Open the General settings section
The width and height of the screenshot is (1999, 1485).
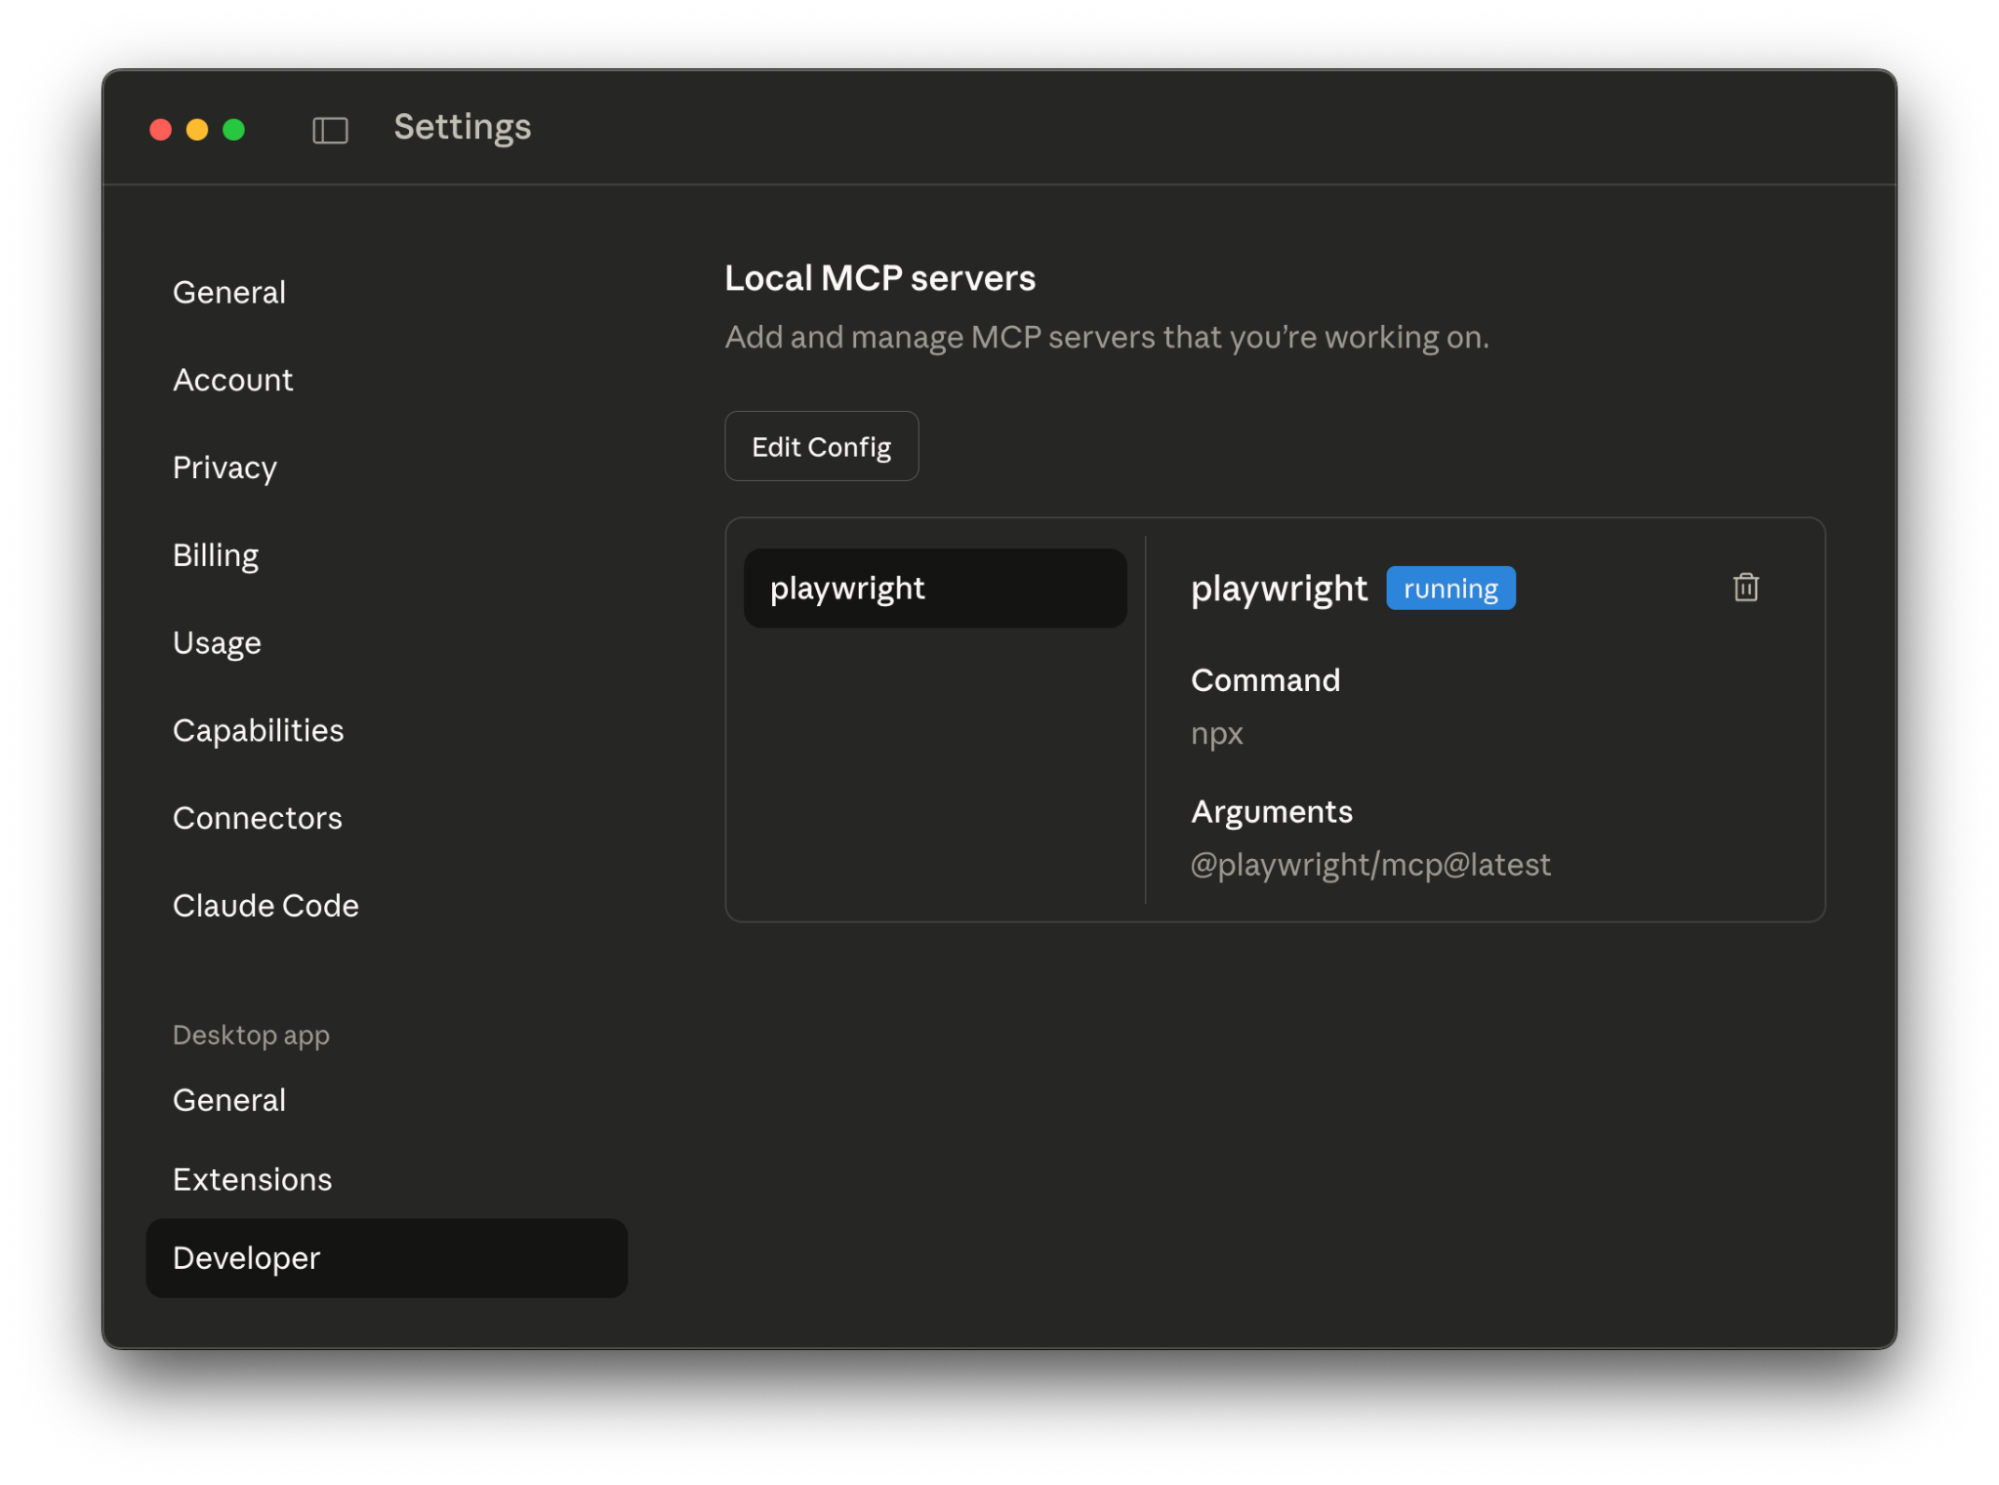(229, 292)
